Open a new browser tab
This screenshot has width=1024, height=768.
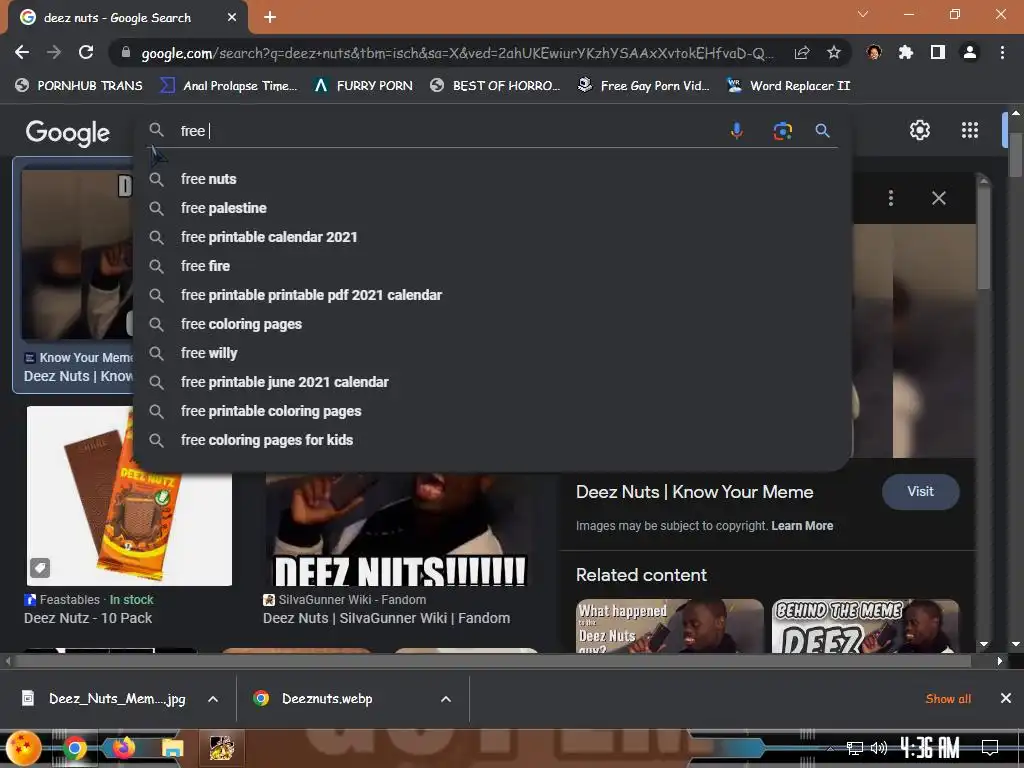tap(270, 17)
